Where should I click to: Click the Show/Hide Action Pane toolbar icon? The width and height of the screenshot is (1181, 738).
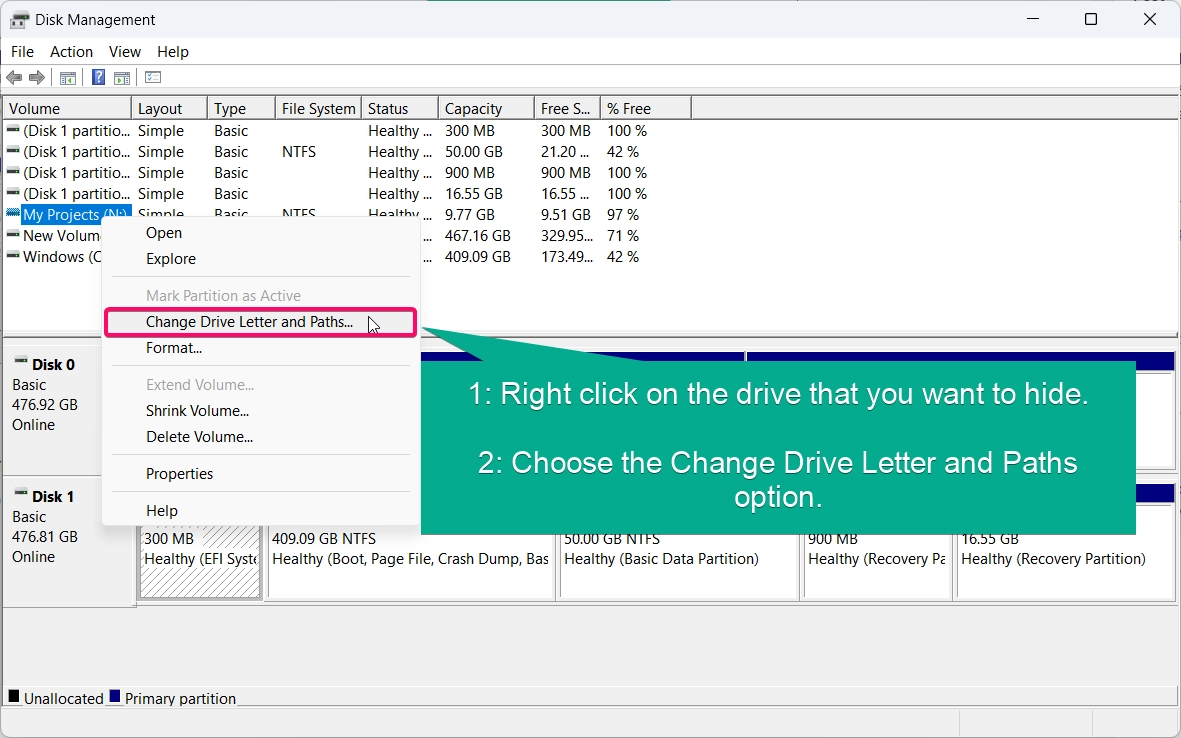(x=122, y=78)
